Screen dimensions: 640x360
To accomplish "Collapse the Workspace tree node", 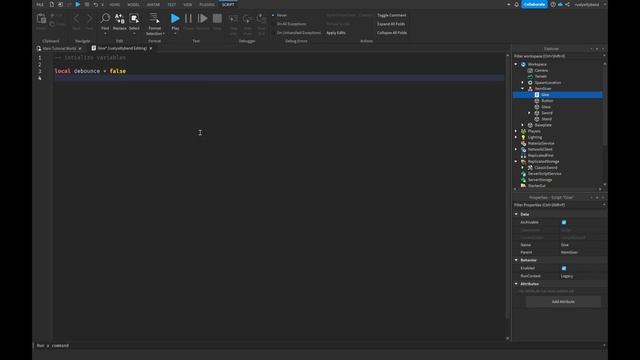I will 516,64.
